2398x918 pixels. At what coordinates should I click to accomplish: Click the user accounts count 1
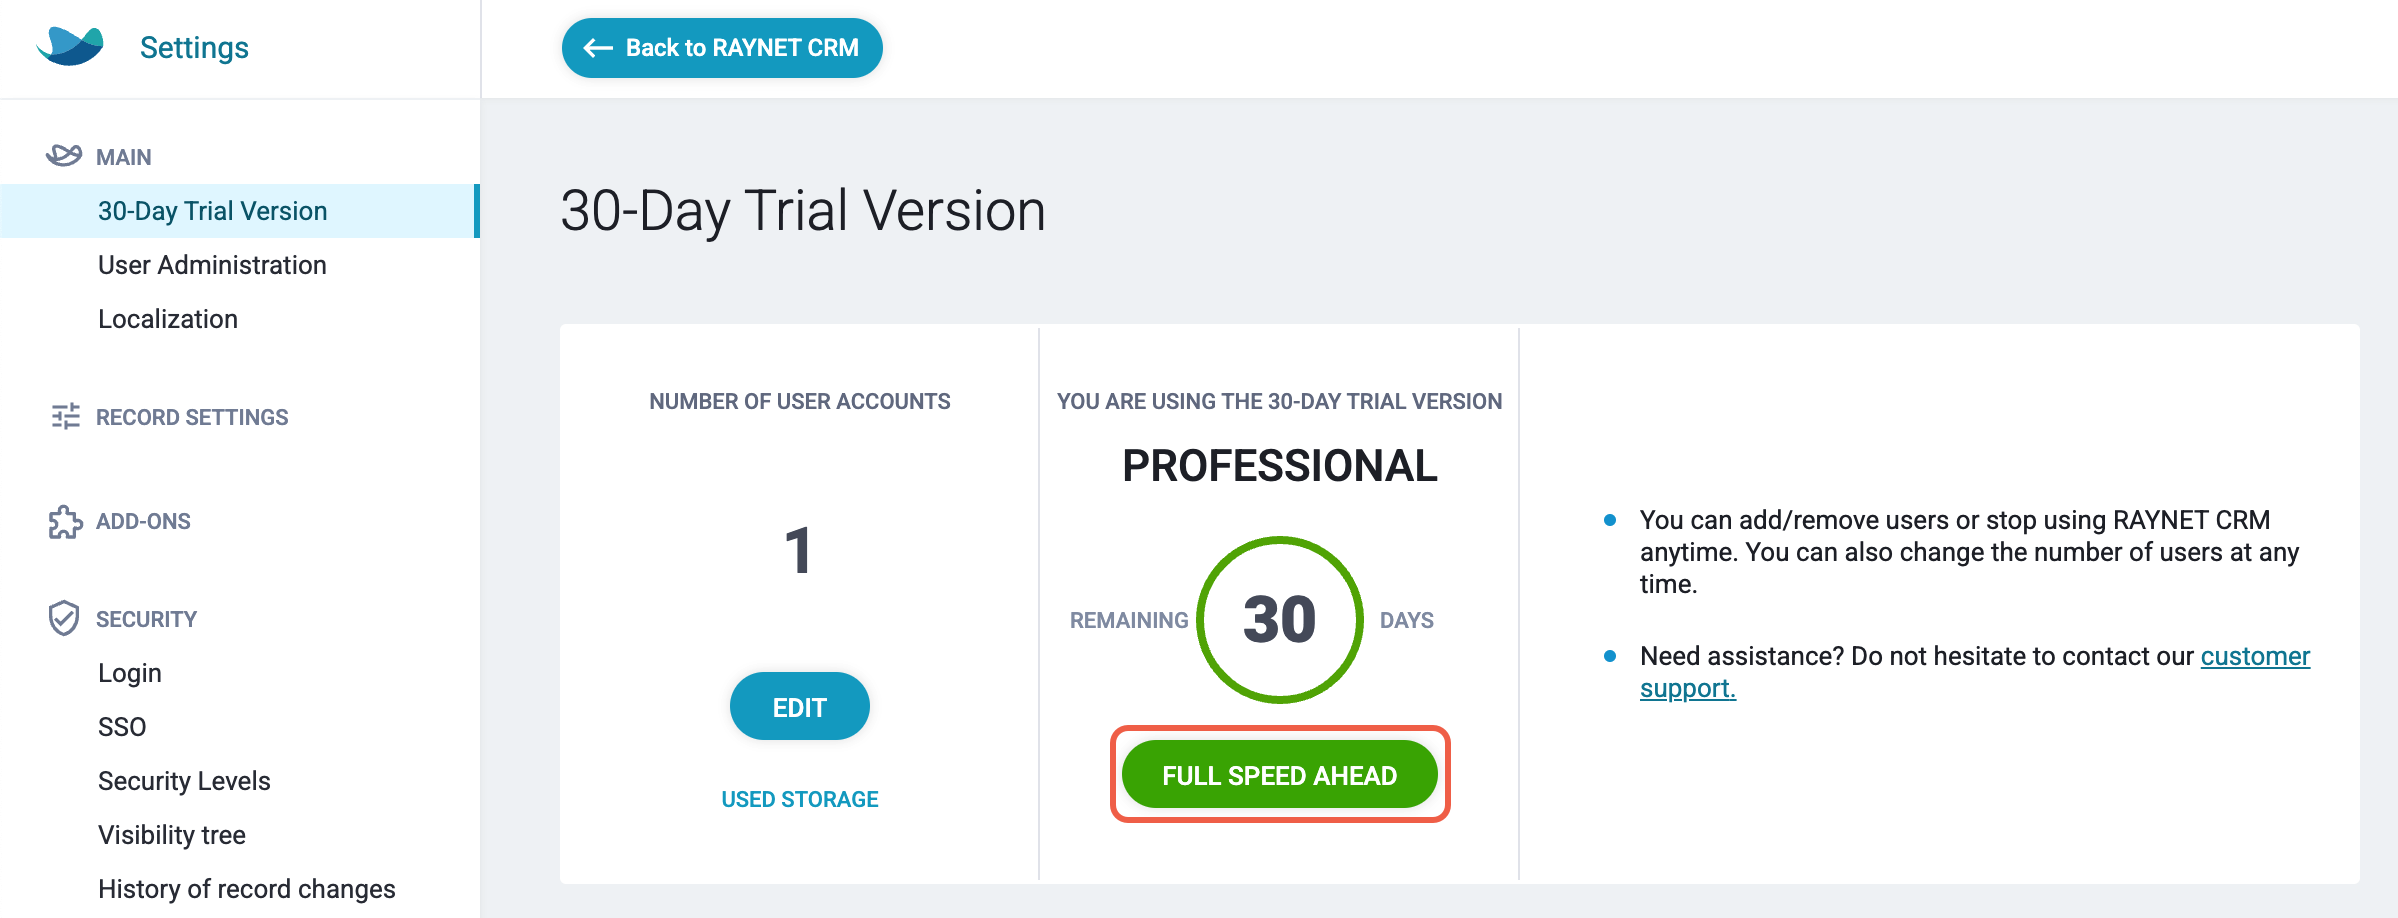[798, 551]
